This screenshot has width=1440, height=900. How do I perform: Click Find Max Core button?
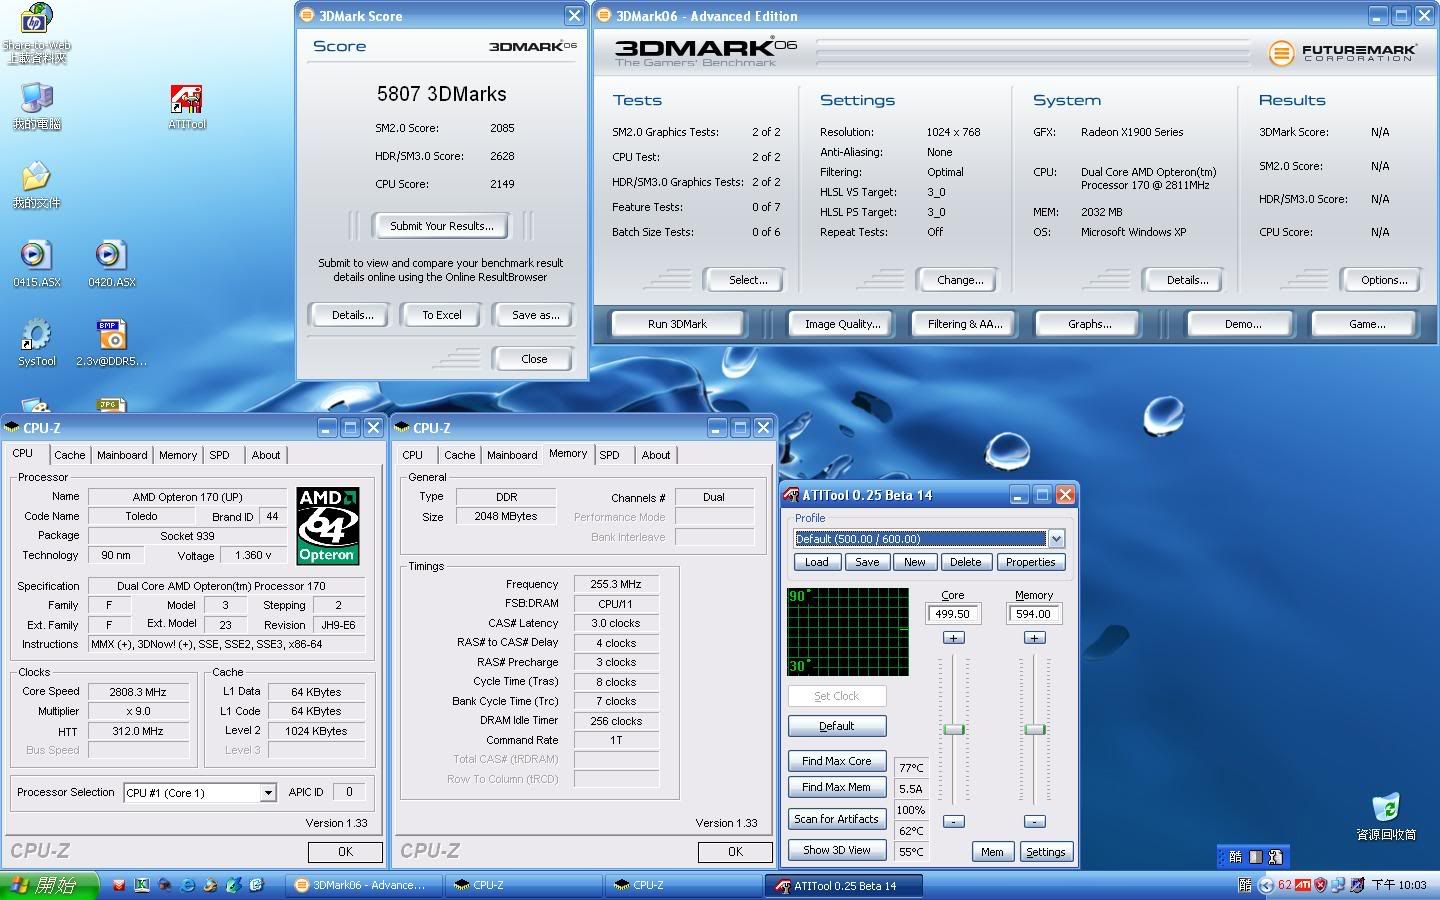(837, 761)
